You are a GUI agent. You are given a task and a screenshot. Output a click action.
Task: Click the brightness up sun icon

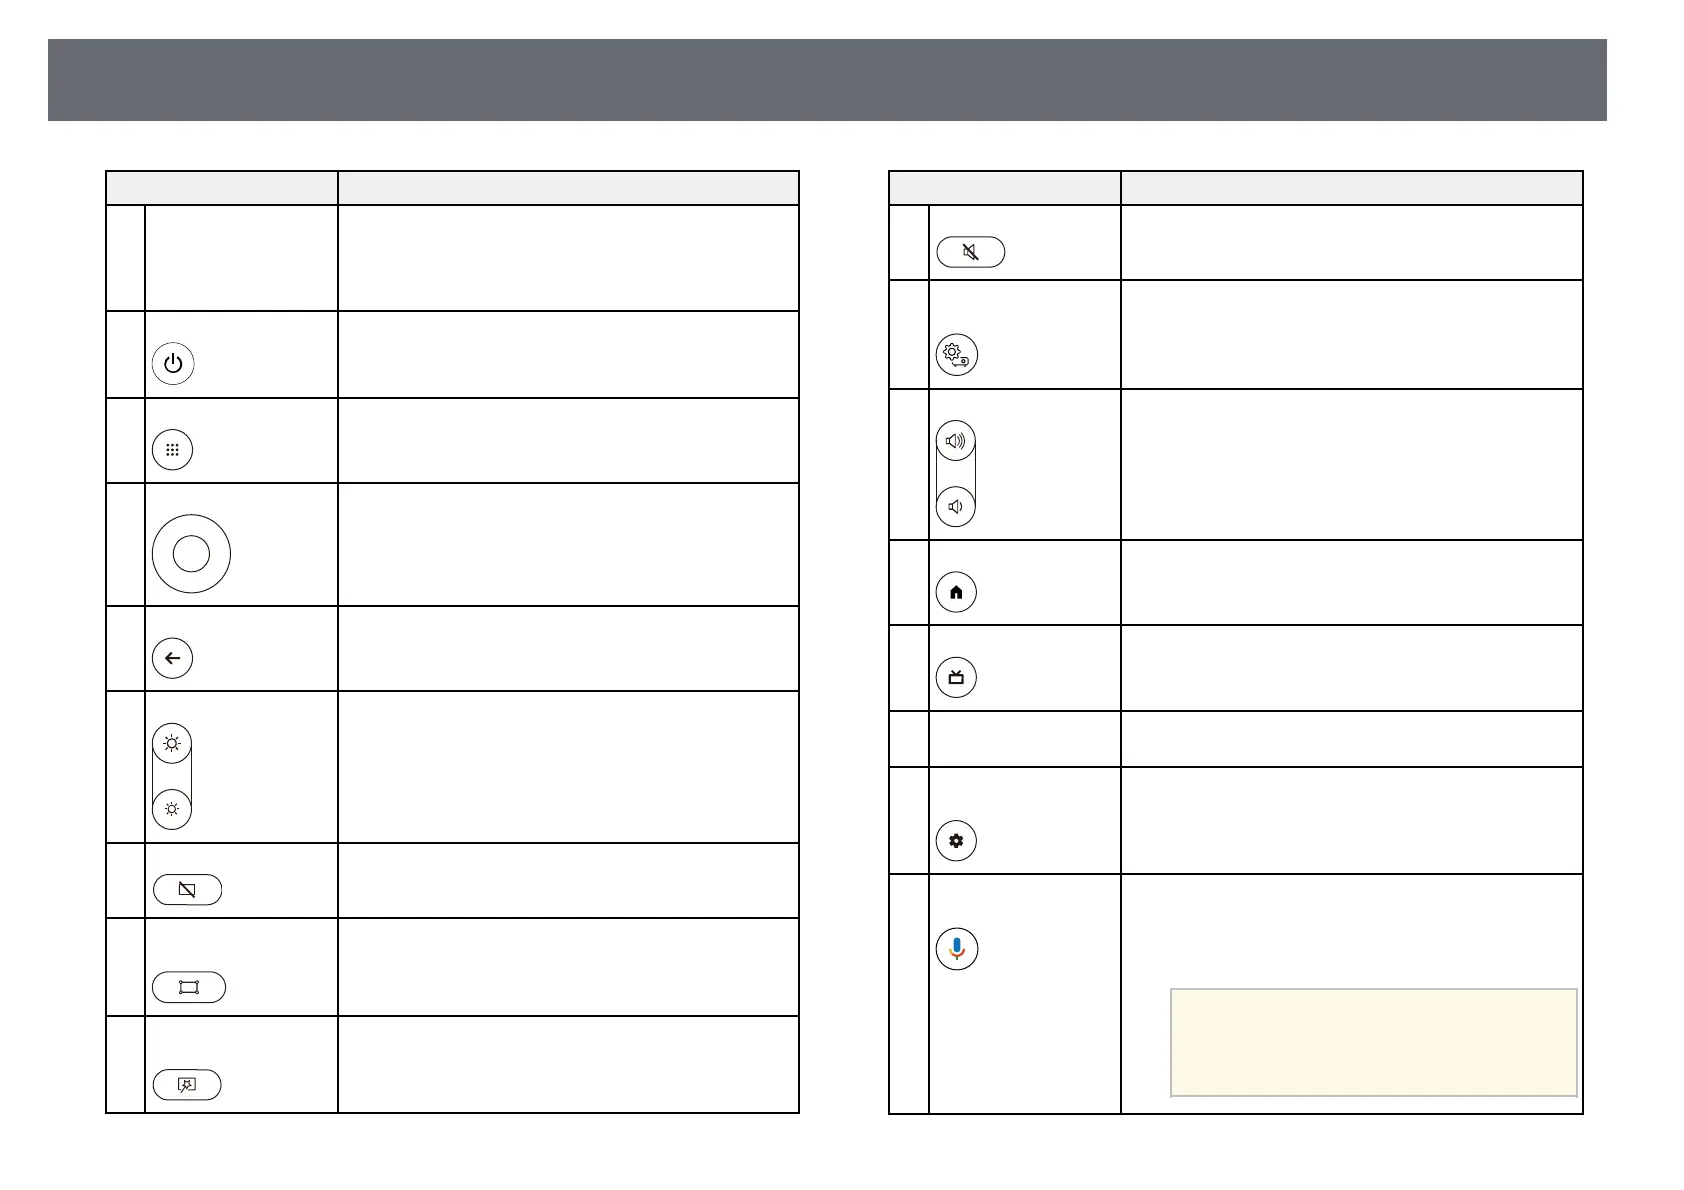click(172, 744)
